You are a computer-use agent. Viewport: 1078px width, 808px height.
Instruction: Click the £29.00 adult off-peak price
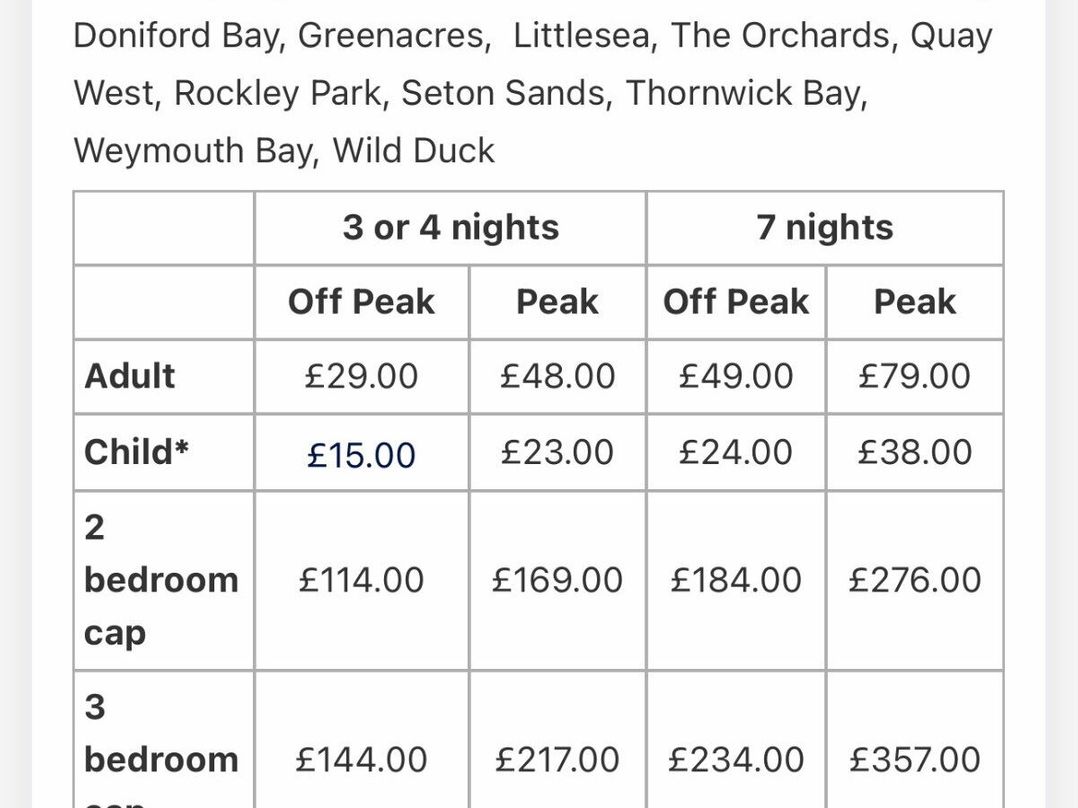coord(361,376)
